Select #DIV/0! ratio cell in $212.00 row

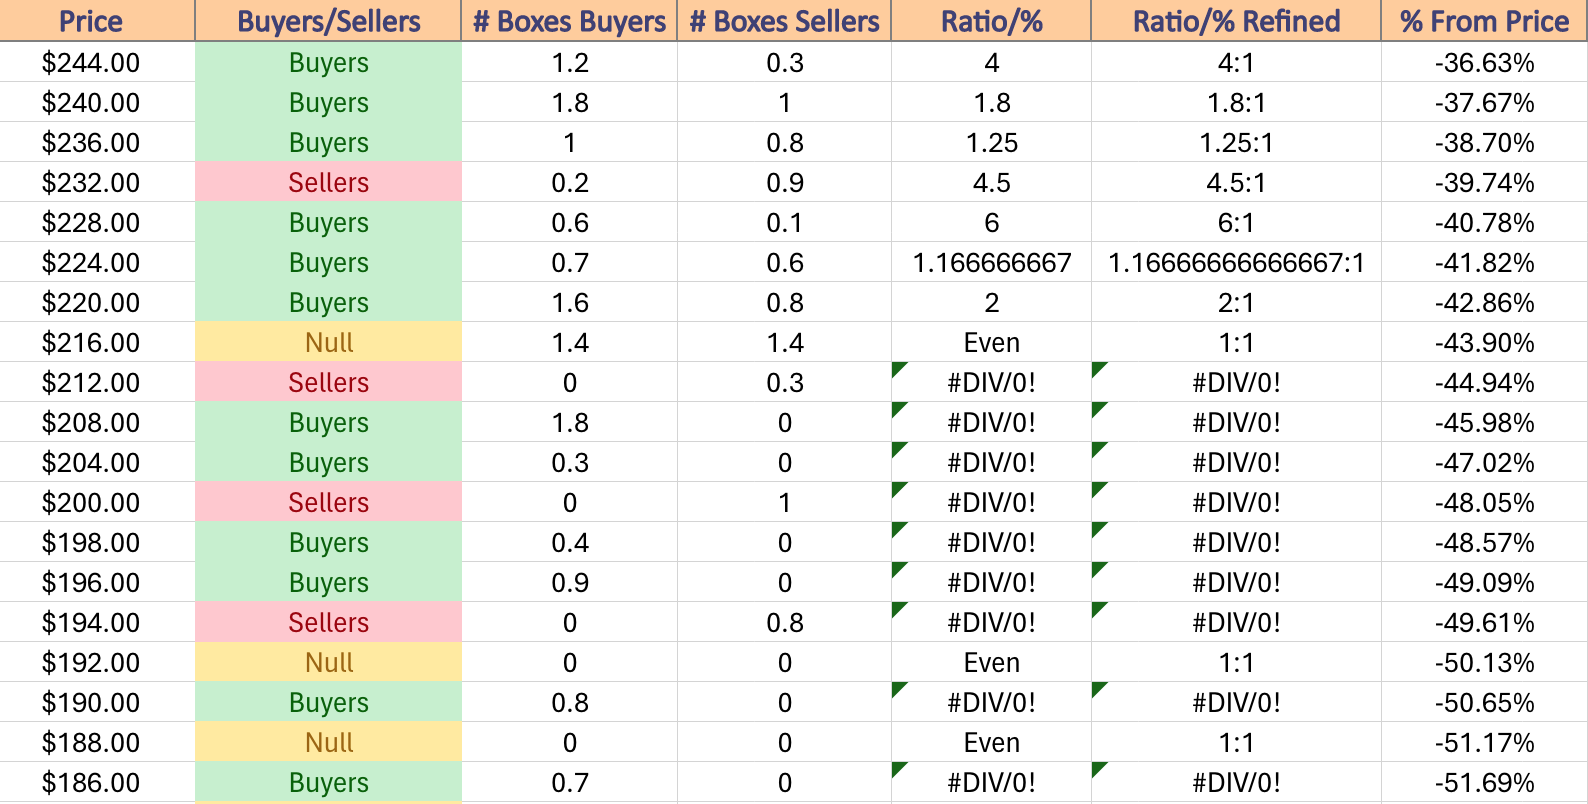(992, 382)
